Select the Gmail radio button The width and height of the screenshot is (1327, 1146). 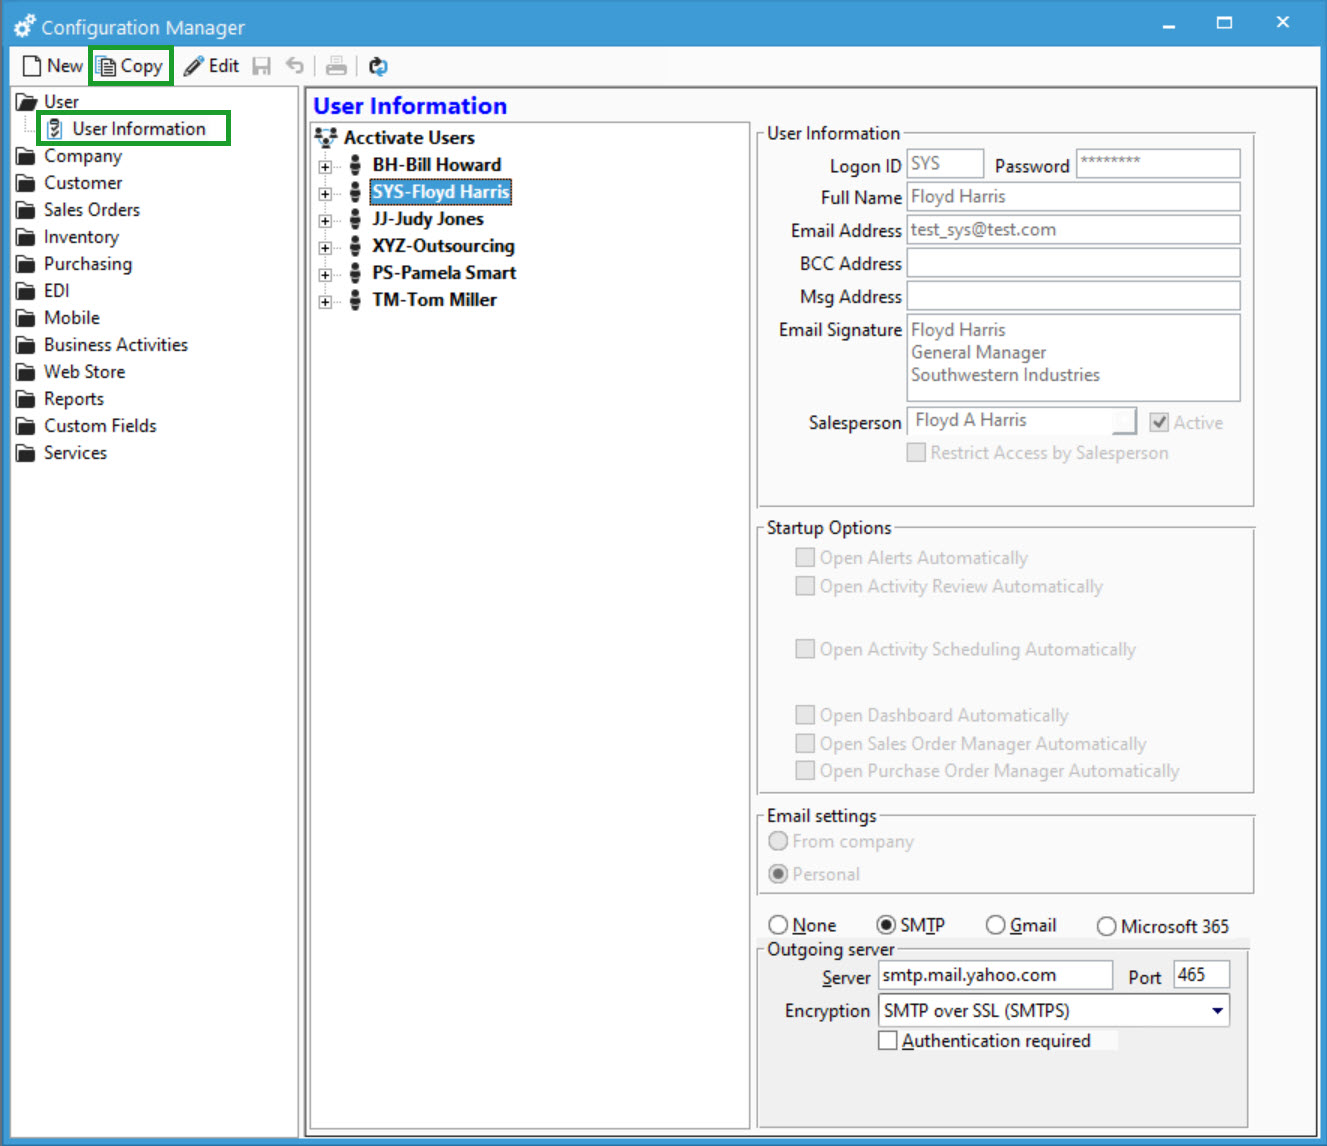[996, 925]
